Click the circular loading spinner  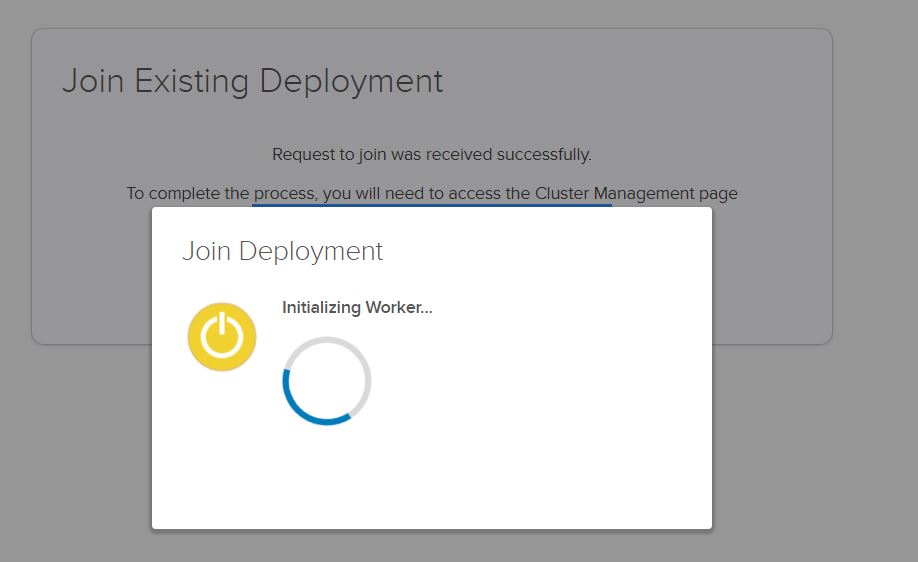[x=327, y=381]
